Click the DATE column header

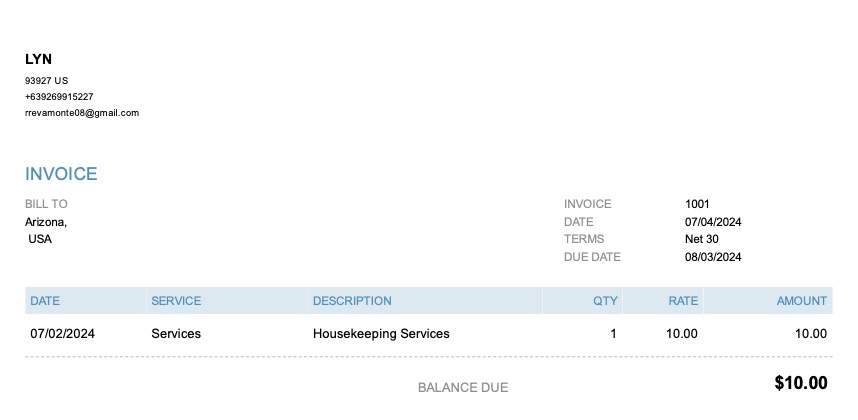tap(45, 301)
